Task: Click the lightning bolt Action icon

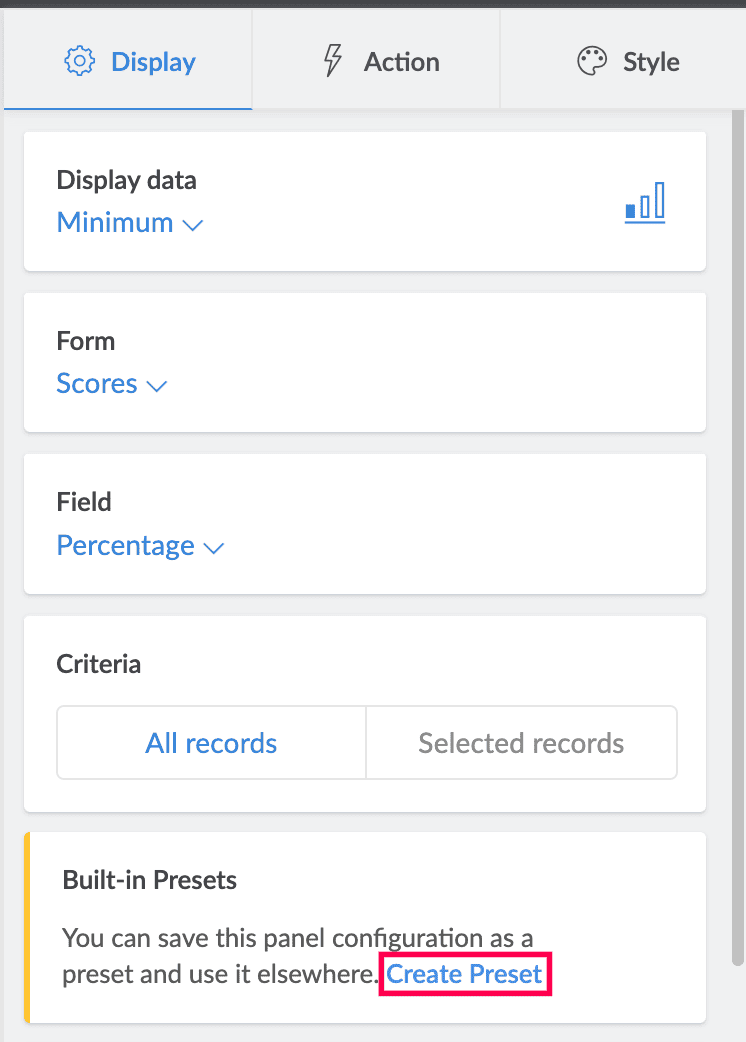Action: pyautogui.click(x=332, y=62)
